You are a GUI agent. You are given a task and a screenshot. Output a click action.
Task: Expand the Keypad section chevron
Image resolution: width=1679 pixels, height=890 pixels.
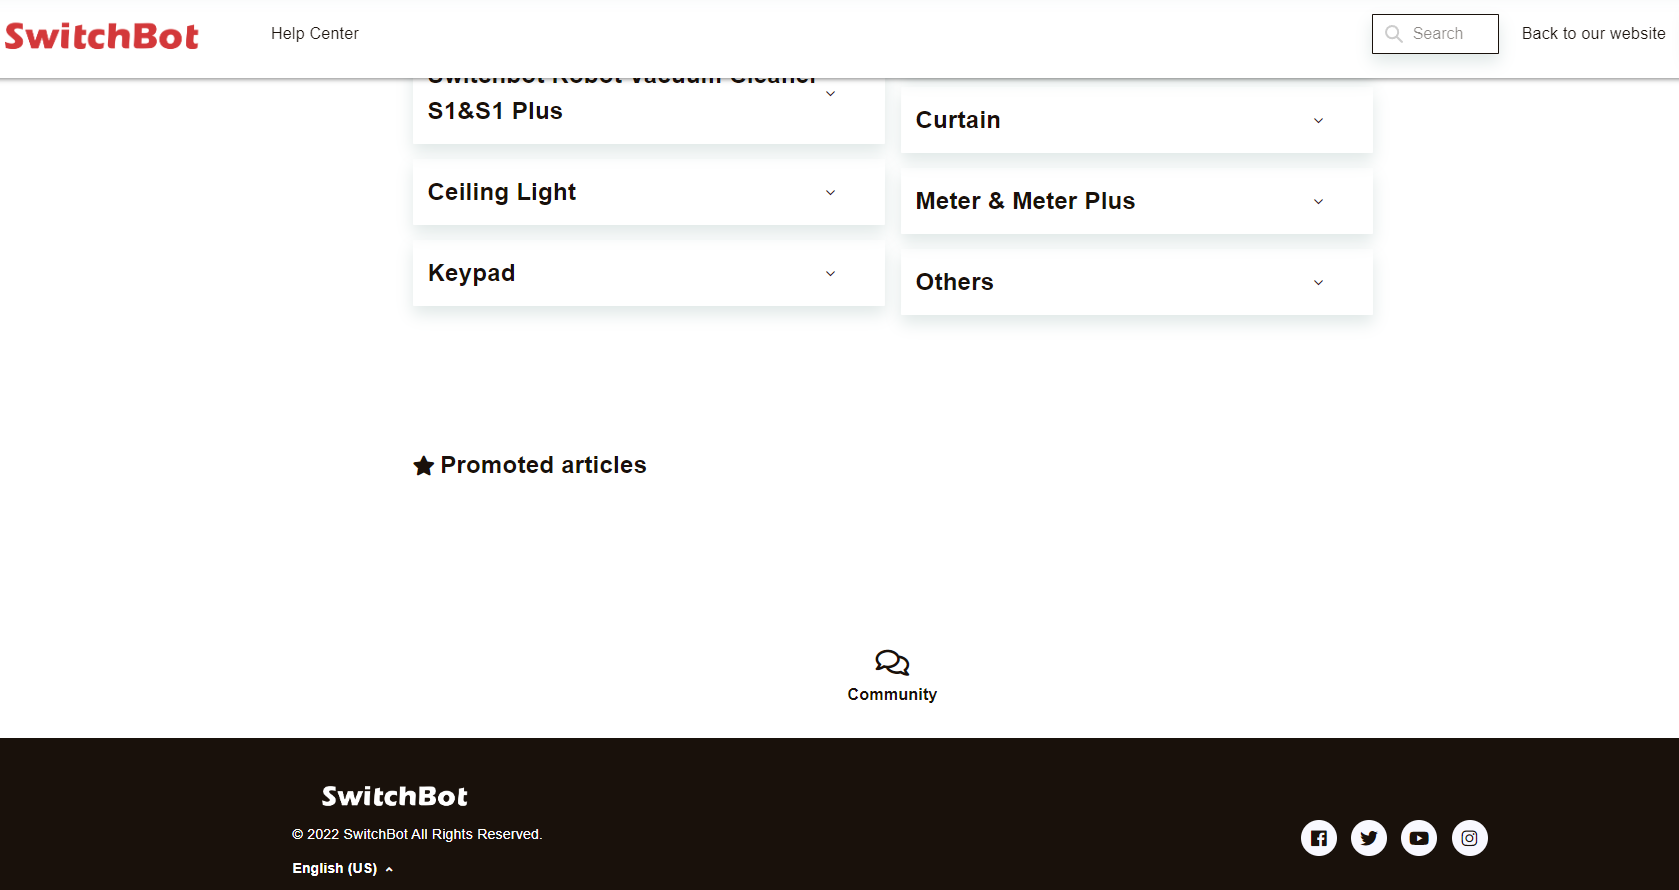point(830,274)
